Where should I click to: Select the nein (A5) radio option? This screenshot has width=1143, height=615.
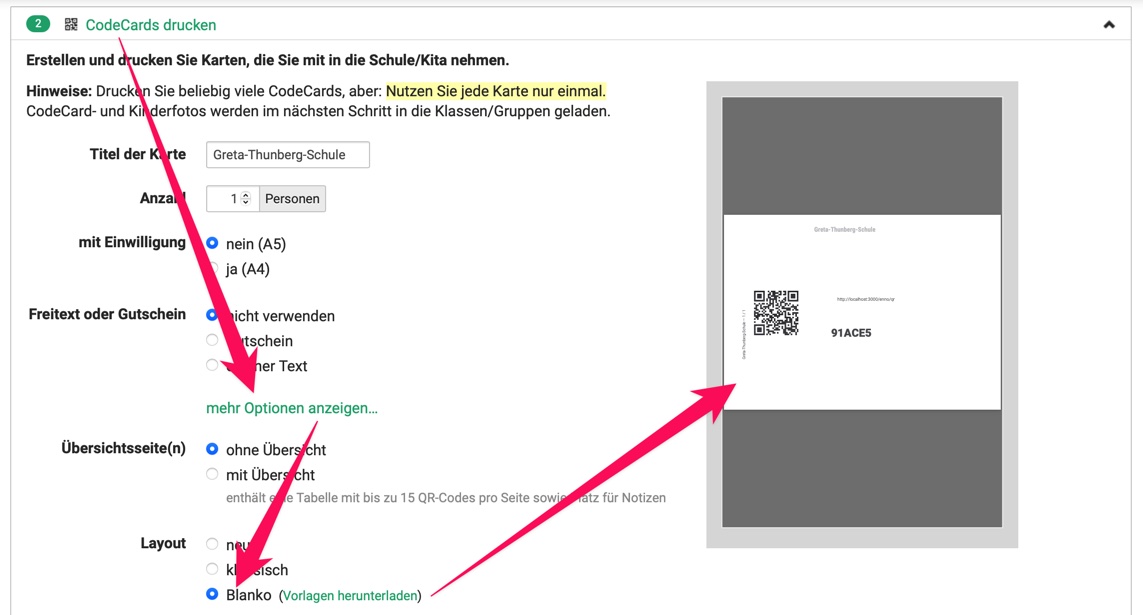tap(212, 243)
